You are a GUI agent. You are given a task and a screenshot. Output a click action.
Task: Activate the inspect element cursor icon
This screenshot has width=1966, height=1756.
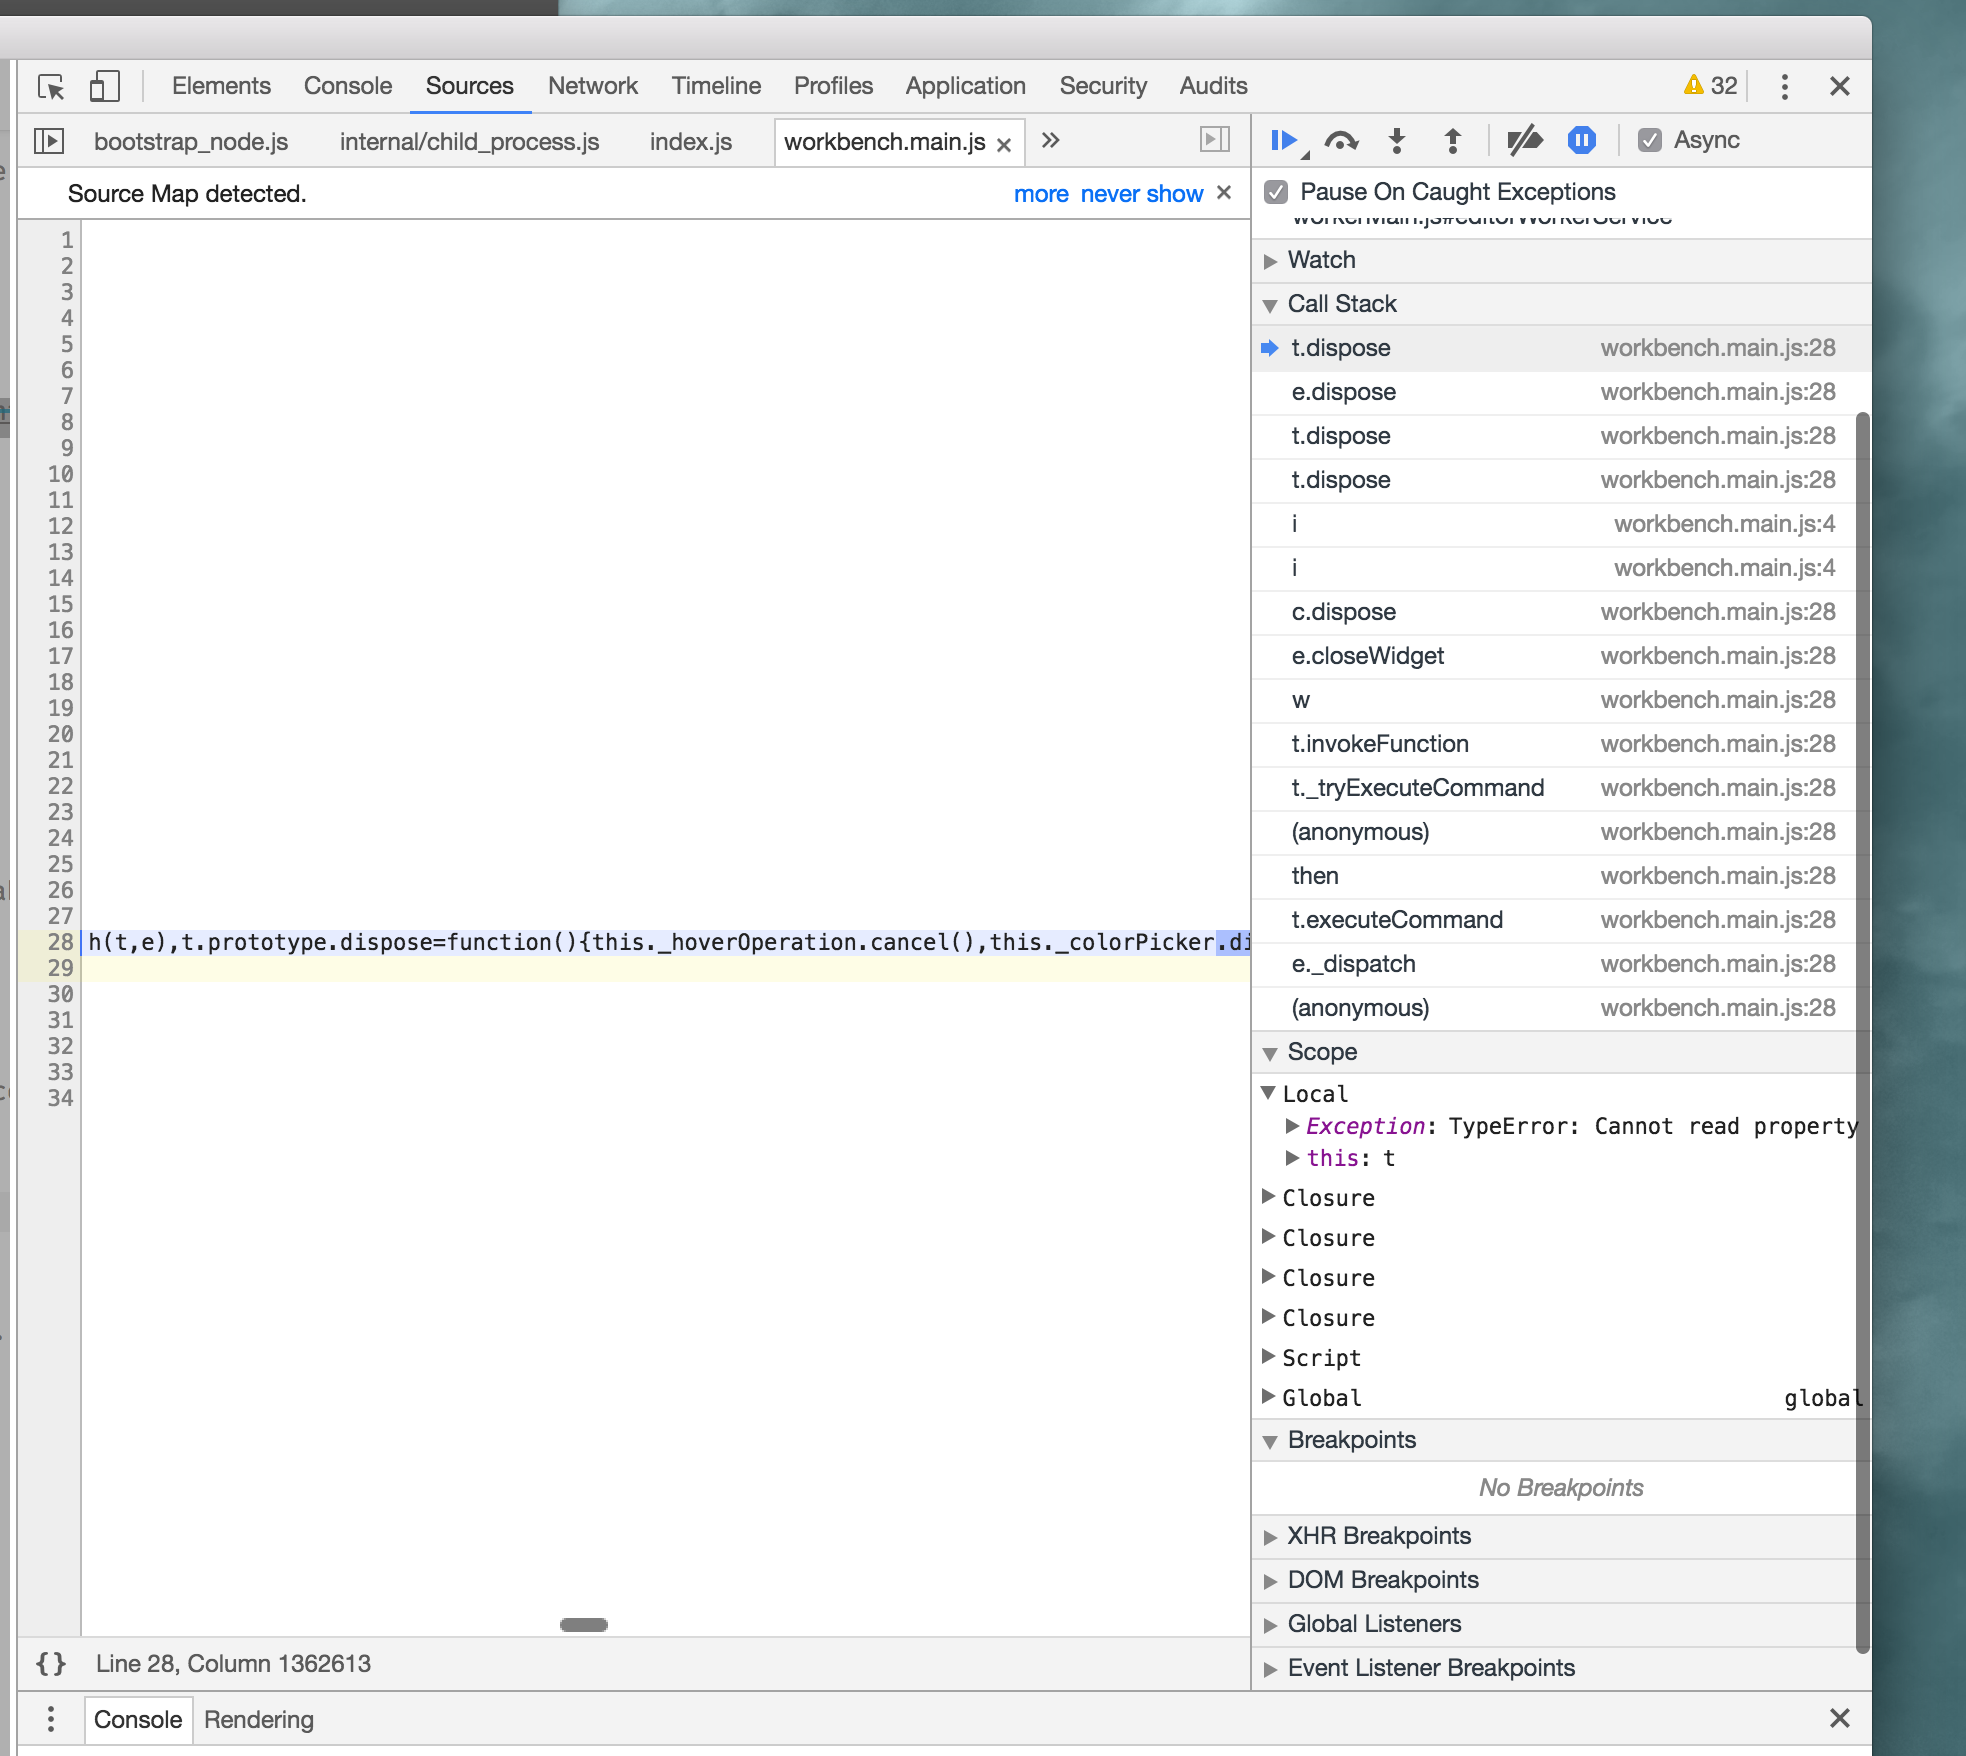52,86
